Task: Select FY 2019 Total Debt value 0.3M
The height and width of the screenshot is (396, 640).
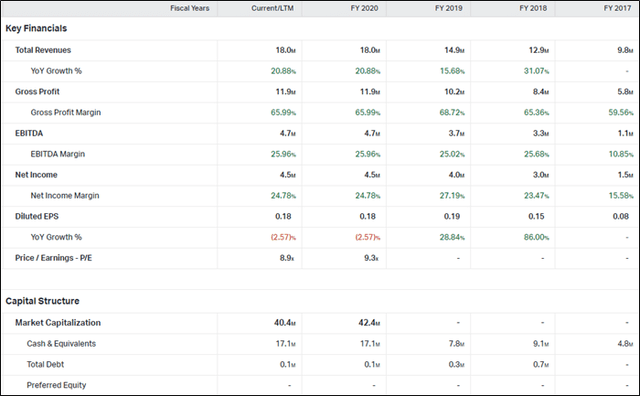Action: pyautogui.click(x=456, y=365)
